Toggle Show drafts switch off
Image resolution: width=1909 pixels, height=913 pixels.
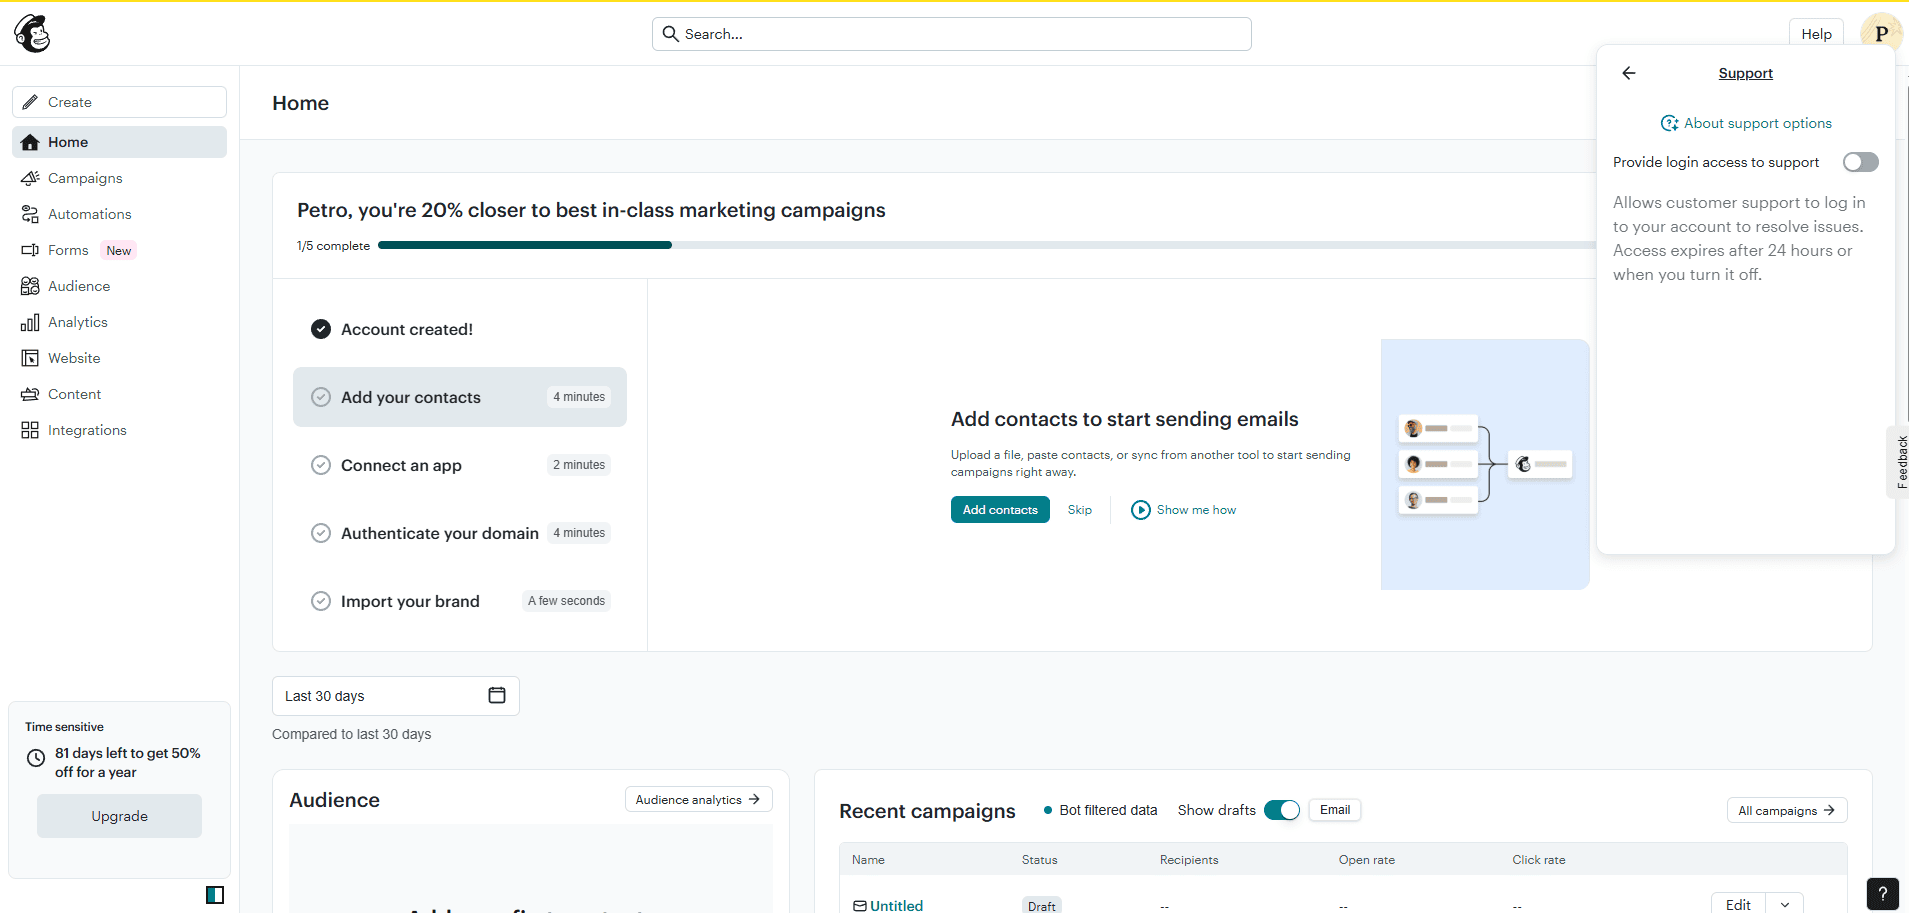click(x=1282, y=810)
